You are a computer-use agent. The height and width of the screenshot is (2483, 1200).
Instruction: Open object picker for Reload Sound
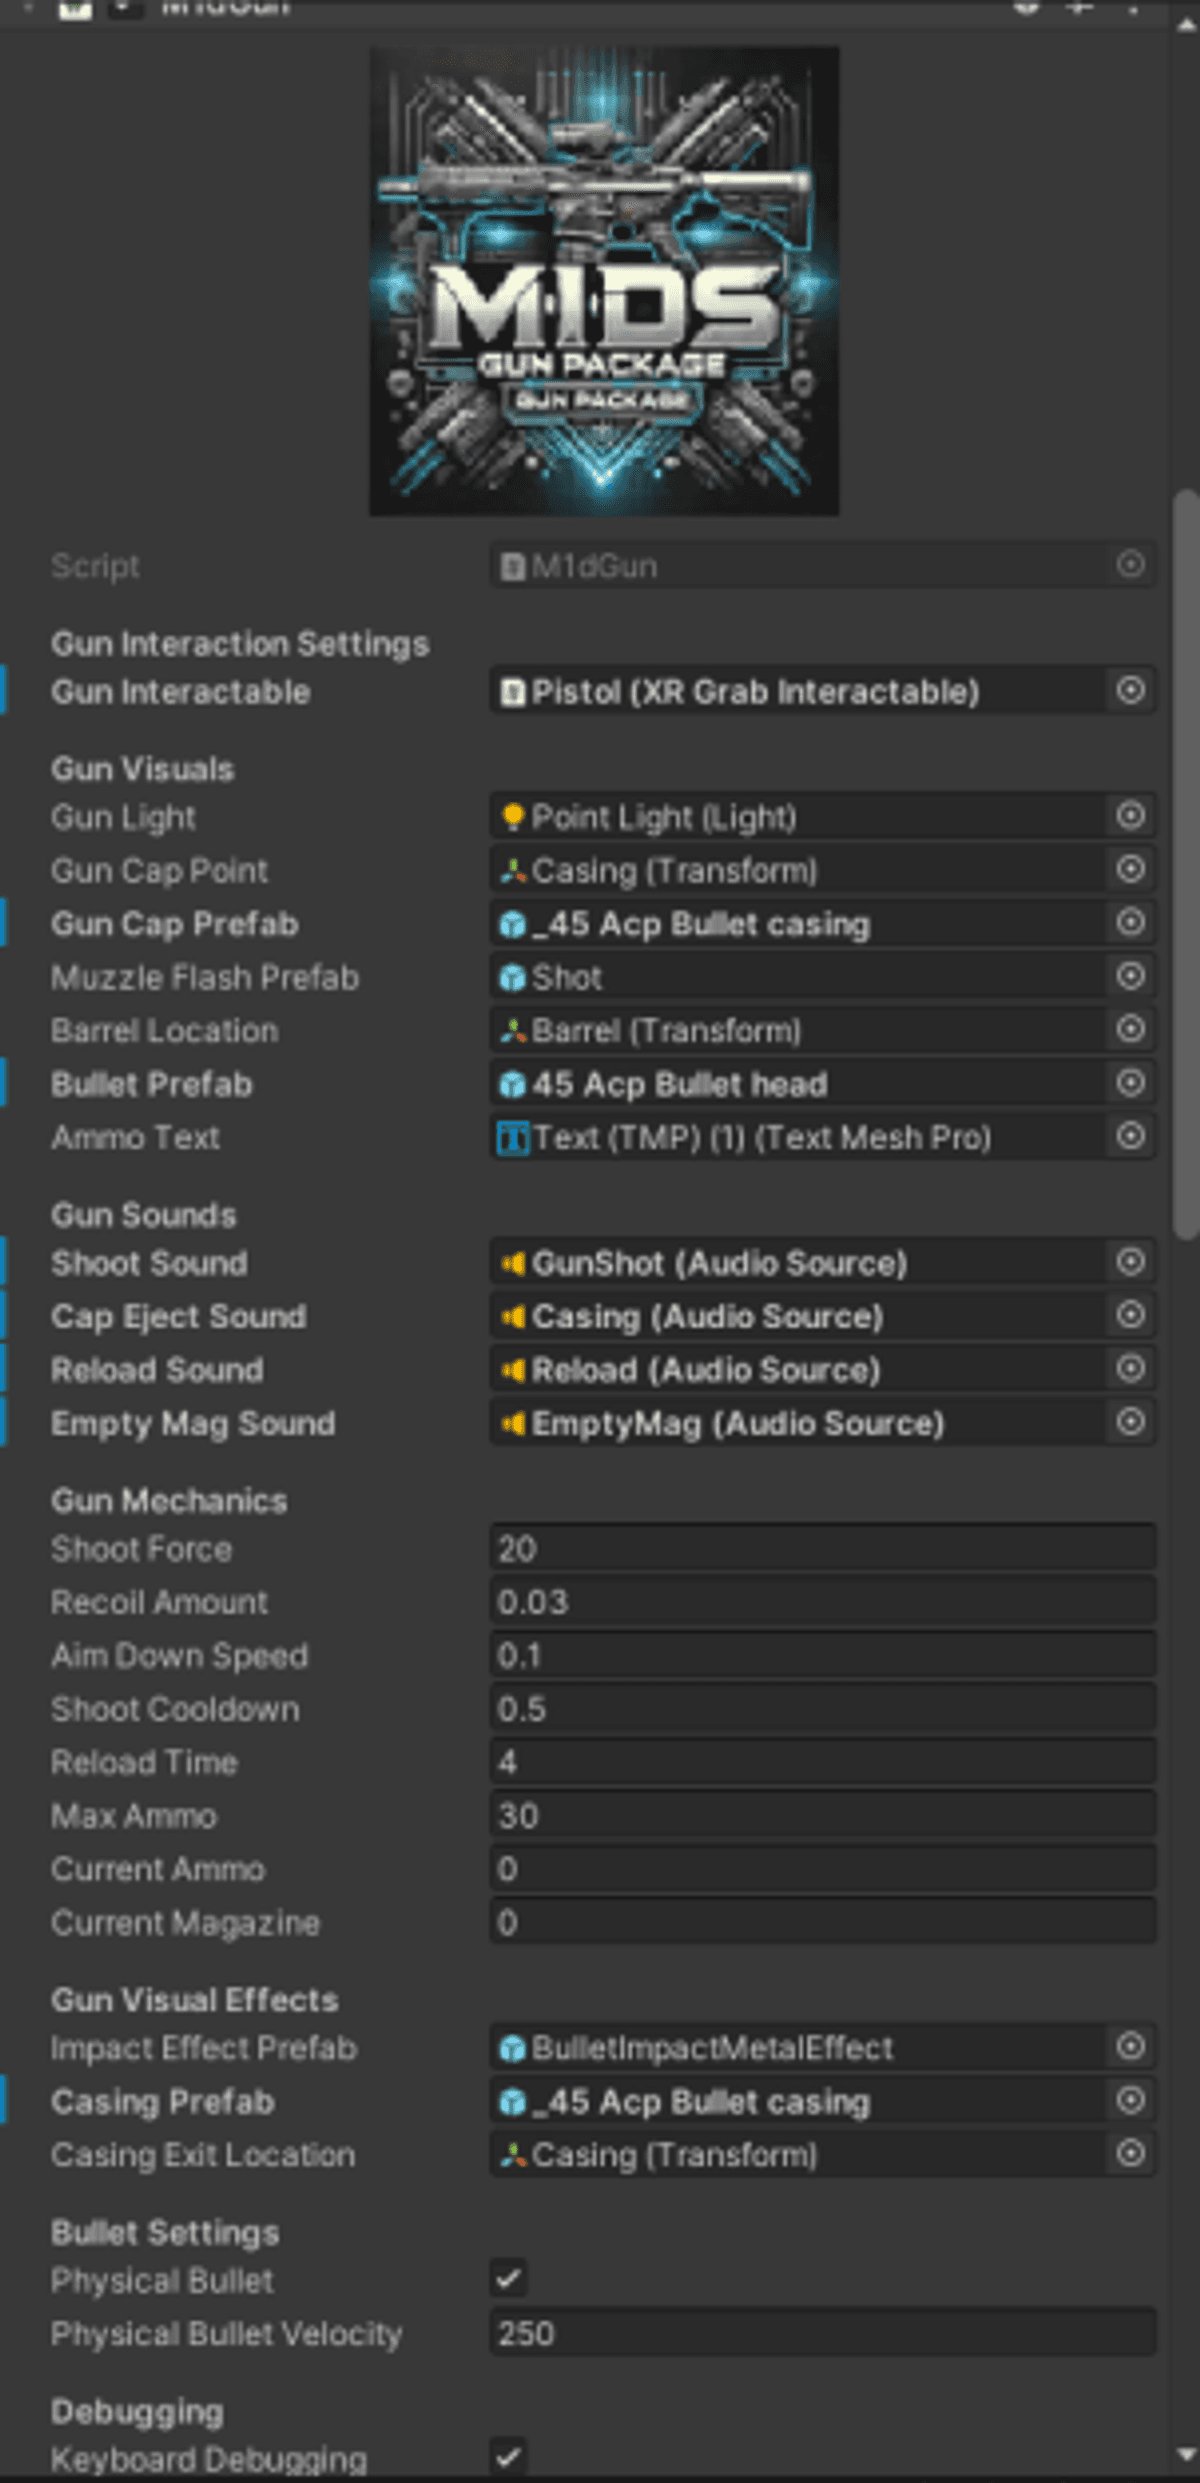pyautogui.click(x=1130, y=1368)
